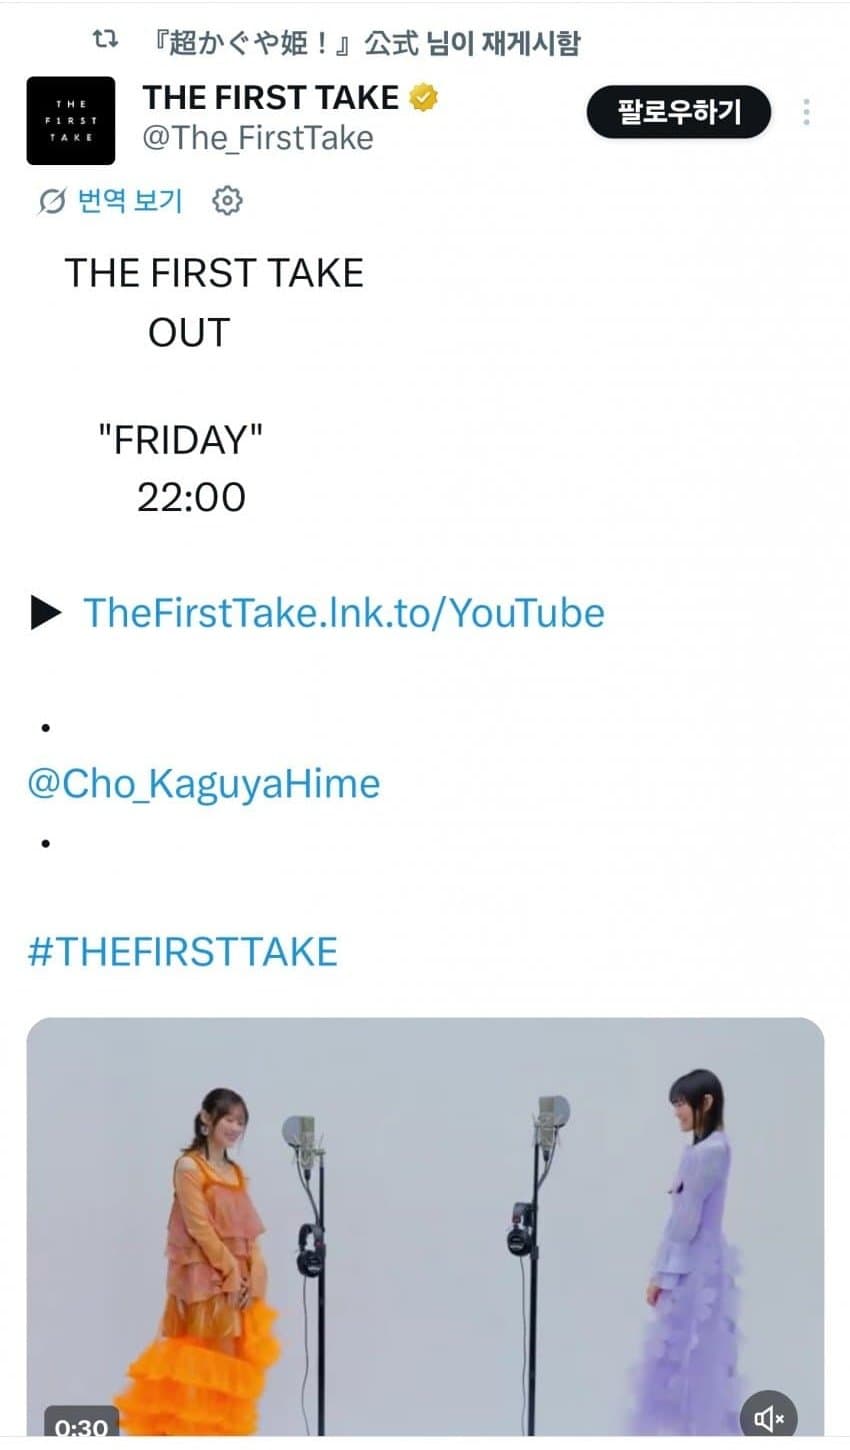Viewport: 850px width, 1450px height.
Task: Click the gold verified badge
Action: click(x=424, y=98)
